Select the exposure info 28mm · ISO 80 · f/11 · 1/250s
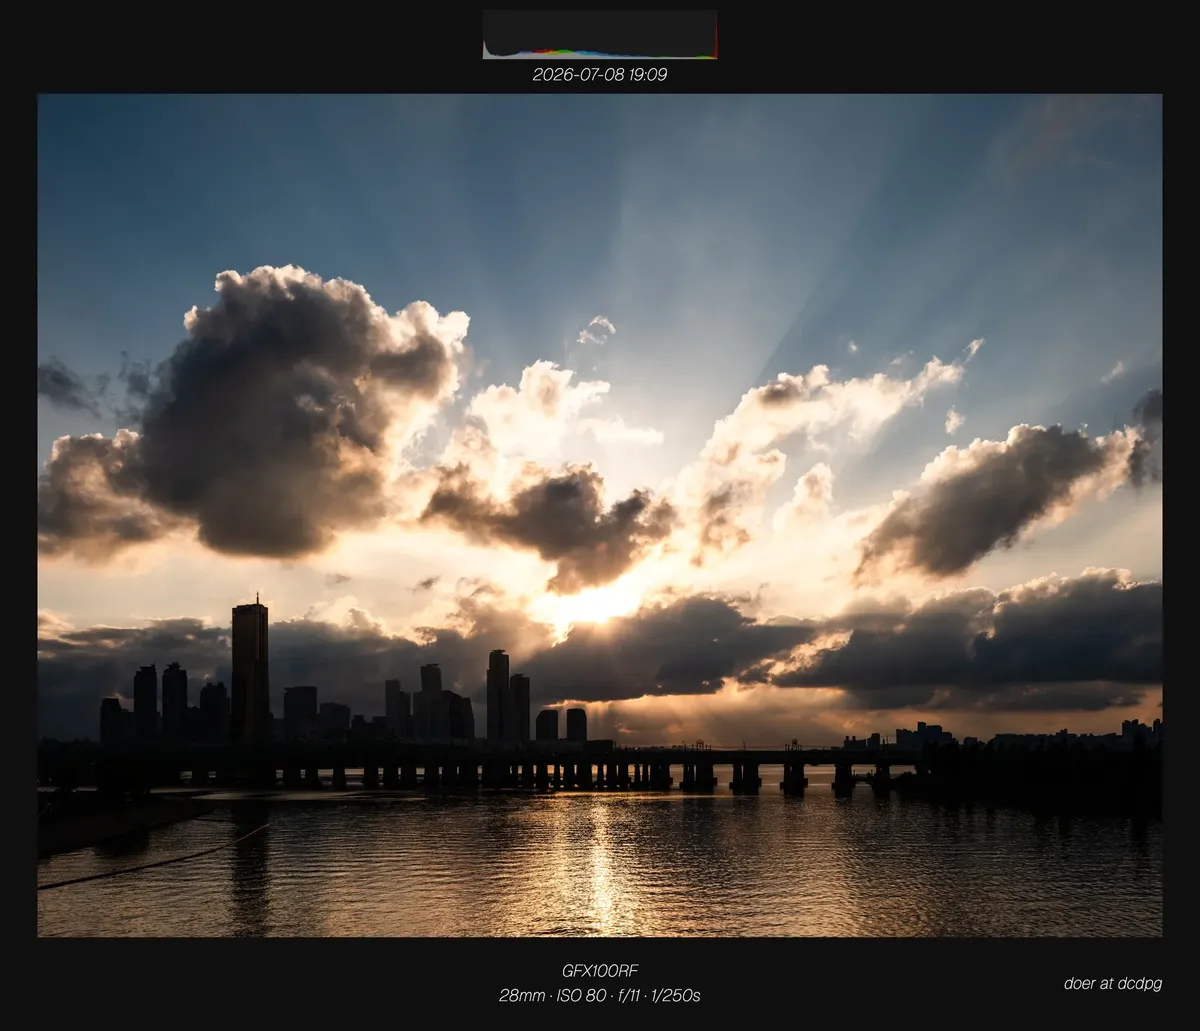The height and width of the screenshot is (1031, 1200). 600,996
